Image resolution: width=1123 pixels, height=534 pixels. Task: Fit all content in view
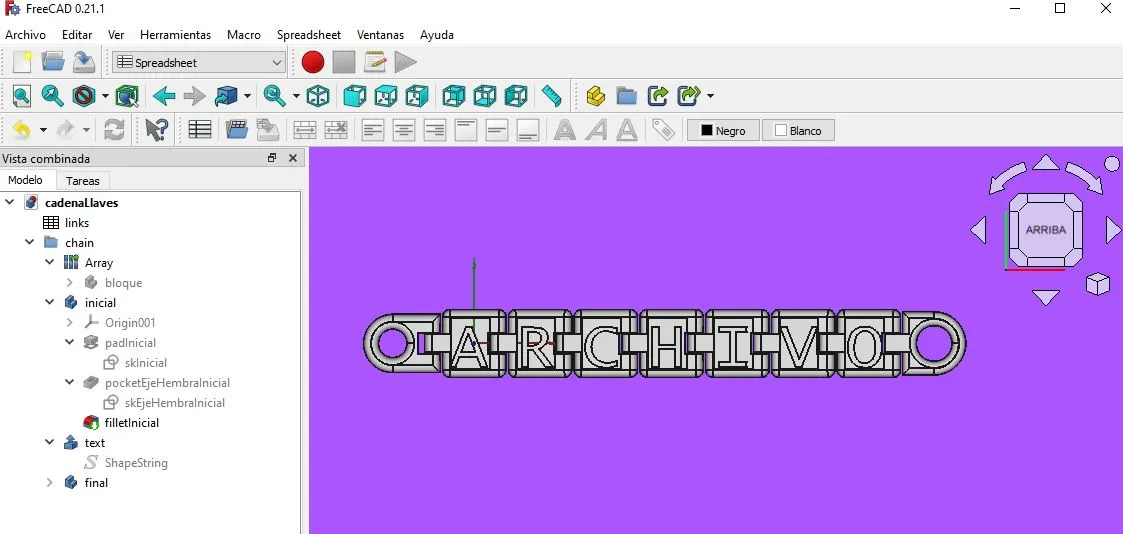21,95
